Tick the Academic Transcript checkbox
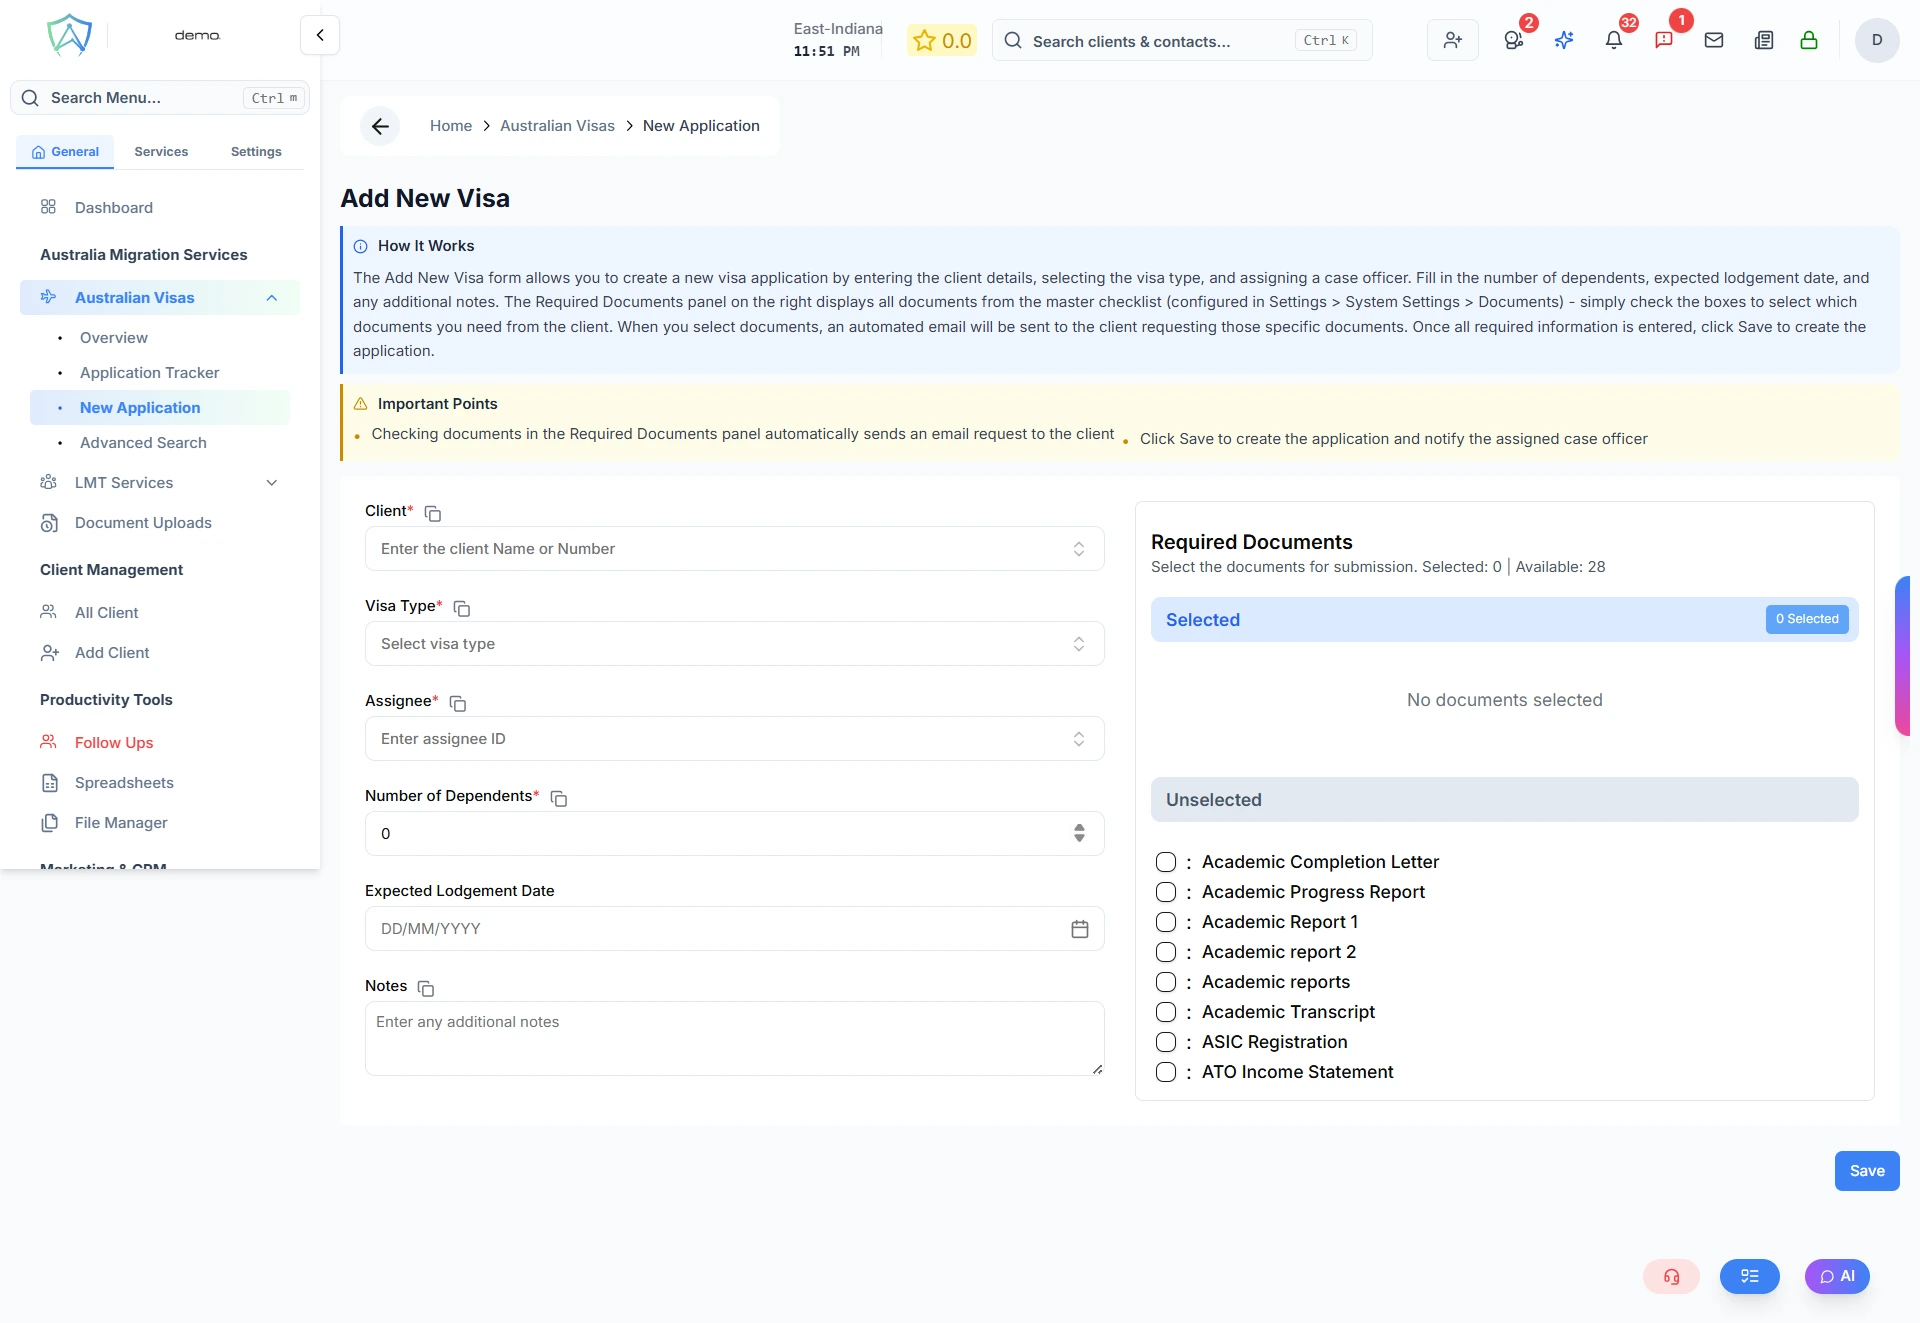The image size is (1920, 1323). [1165, 1012]
